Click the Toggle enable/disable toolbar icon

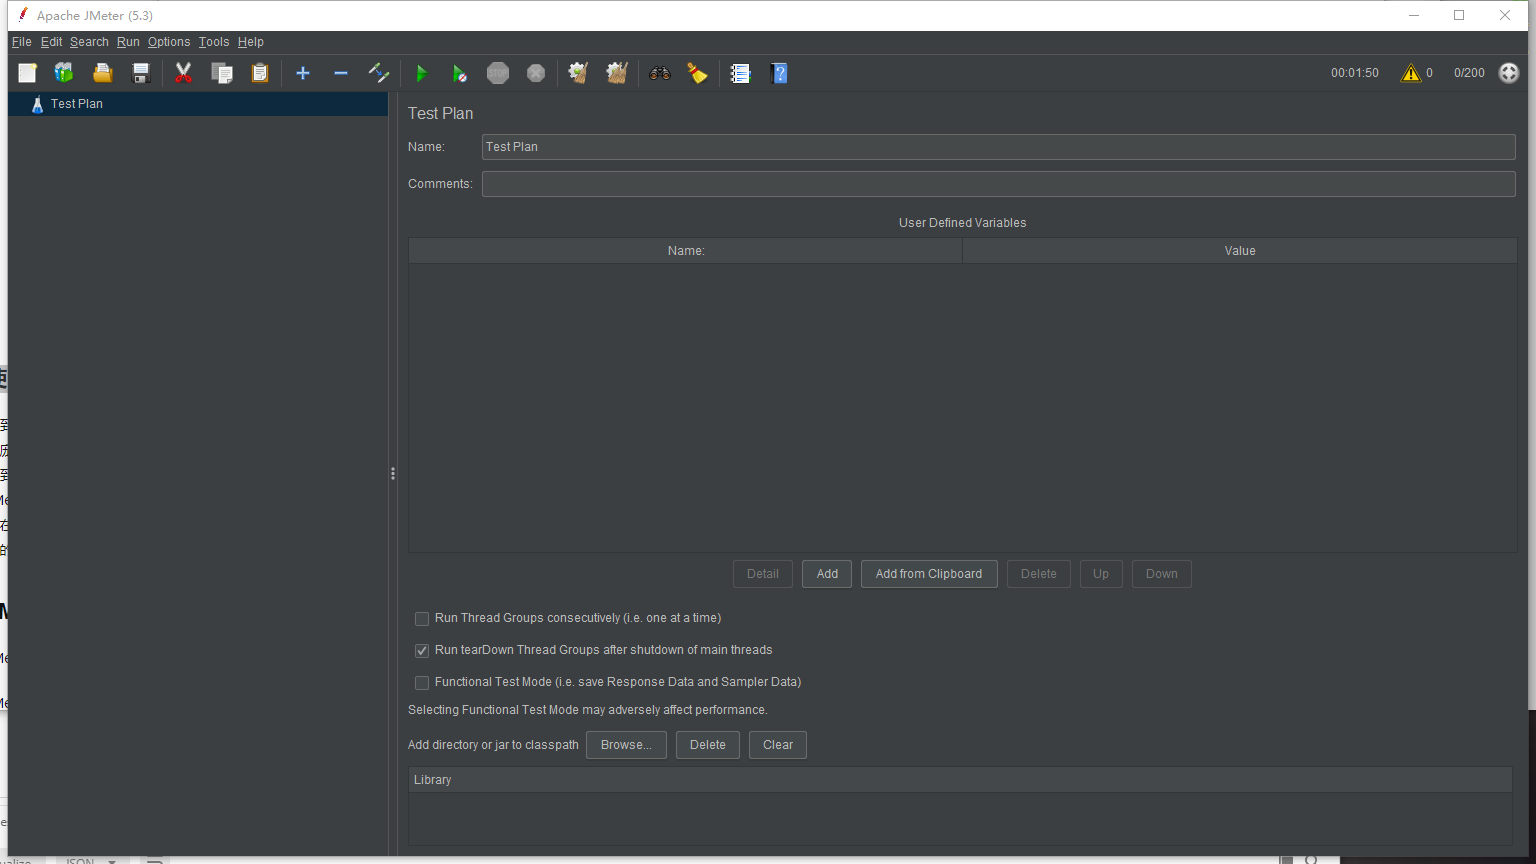pyautogui.click(x=379, y=73)
